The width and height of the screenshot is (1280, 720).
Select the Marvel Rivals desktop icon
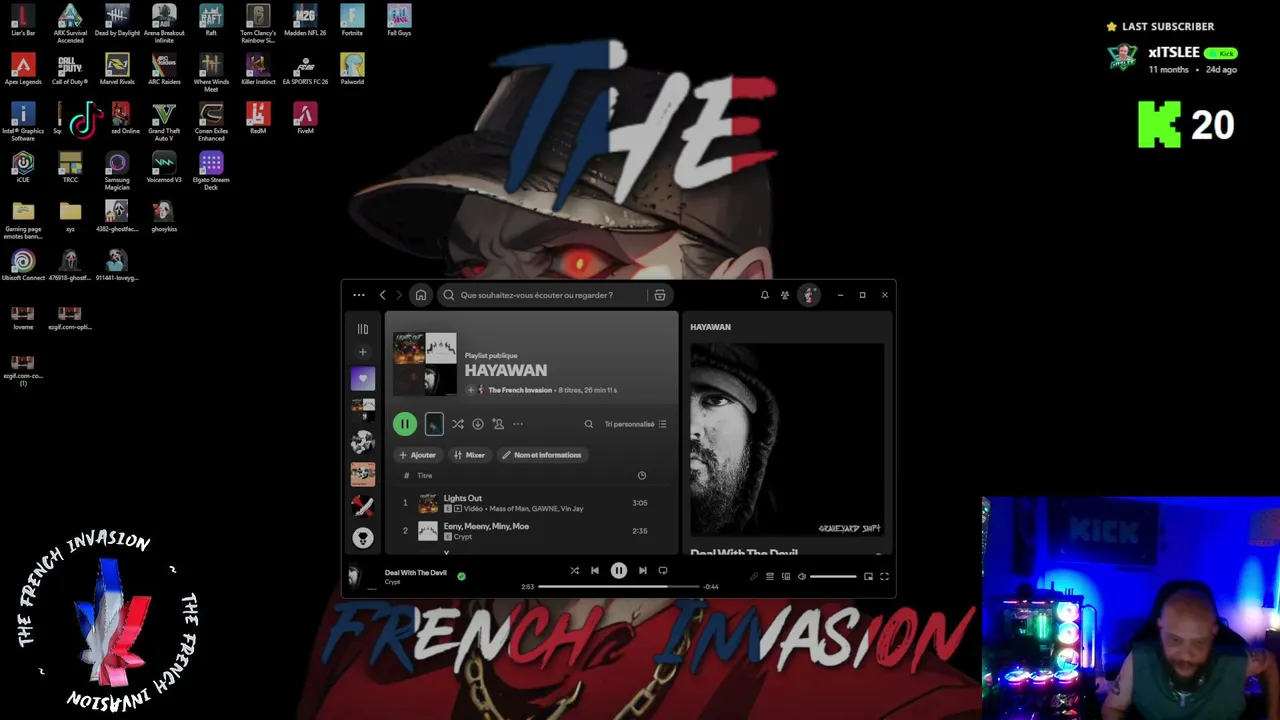point(117,70)
